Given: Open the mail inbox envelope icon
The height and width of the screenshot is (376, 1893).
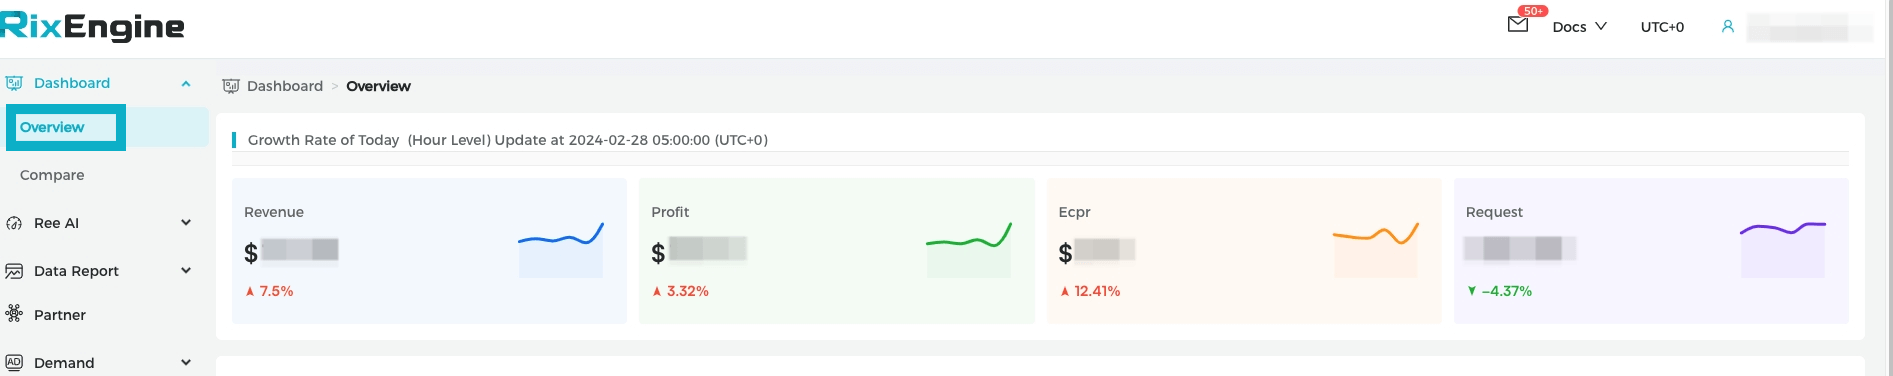Looking at the screenshot, I should click(1517, 25).
